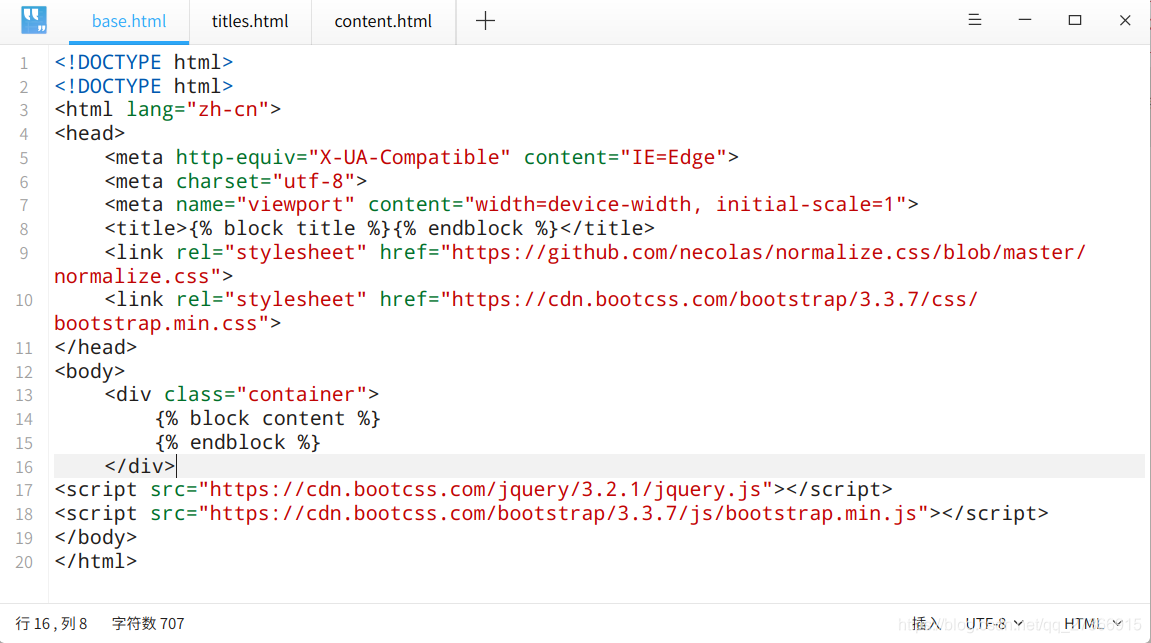This screenshot has width=1151, height=643.
Task: Click the closing </body> tag
Action: pos(95,537)
